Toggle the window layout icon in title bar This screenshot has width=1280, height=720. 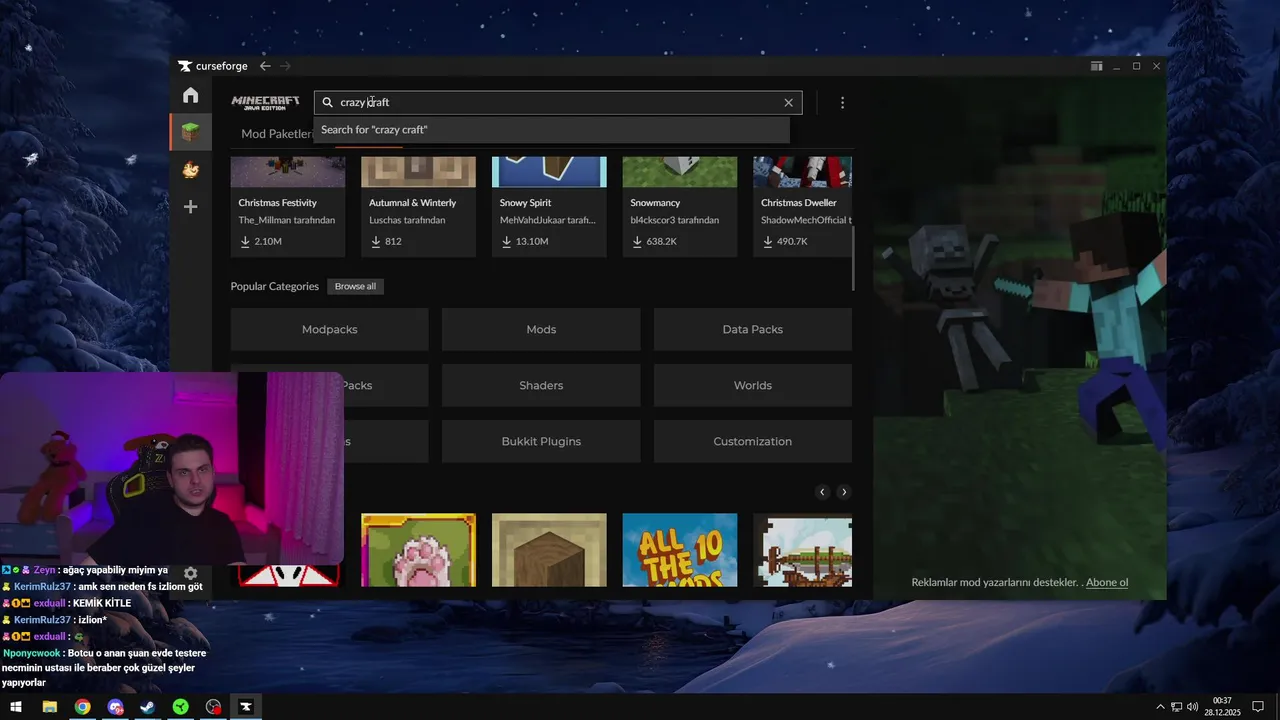[x=1096, y=66]
